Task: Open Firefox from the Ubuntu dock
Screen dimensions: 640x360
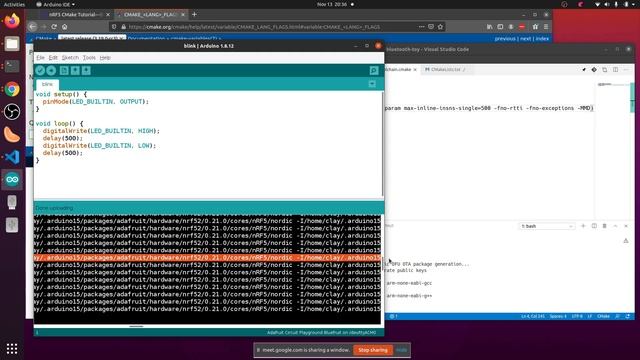Action: [12, 21]
